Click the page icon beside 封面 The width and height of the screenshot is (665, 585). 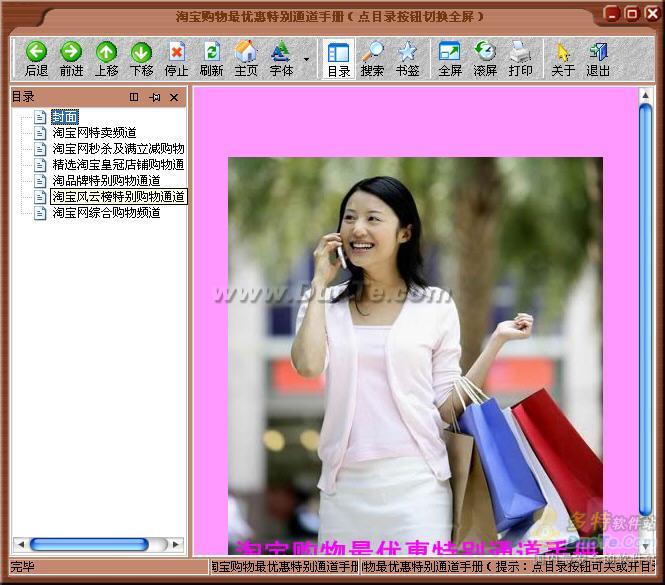click(x=40, y=117)
